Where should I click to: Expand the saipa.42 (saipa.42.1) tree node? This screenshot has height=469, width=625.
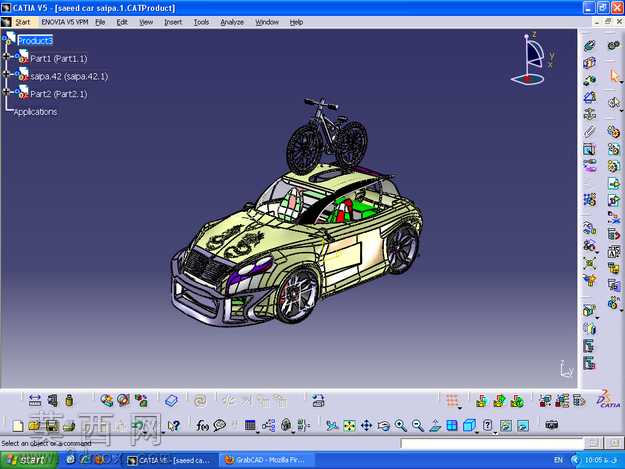(x=6, y=74)
